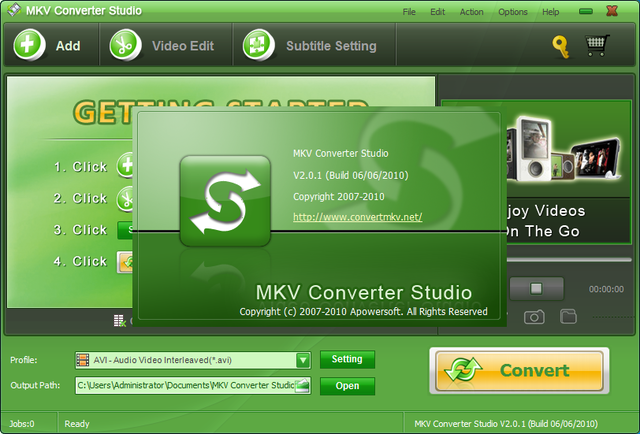Viewport: 640px width, 434px height.
Task: Close the app with red X
Action: 612,11
